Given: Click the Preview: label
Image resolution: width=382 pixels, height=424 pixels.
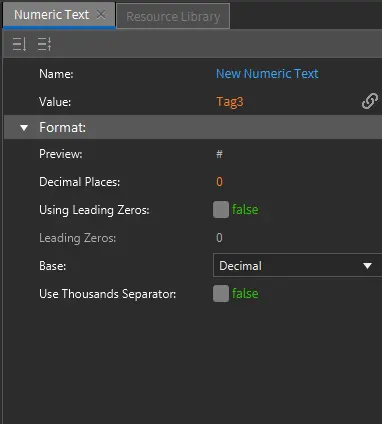Looking at the screenshot, I should tap(61, 154).
